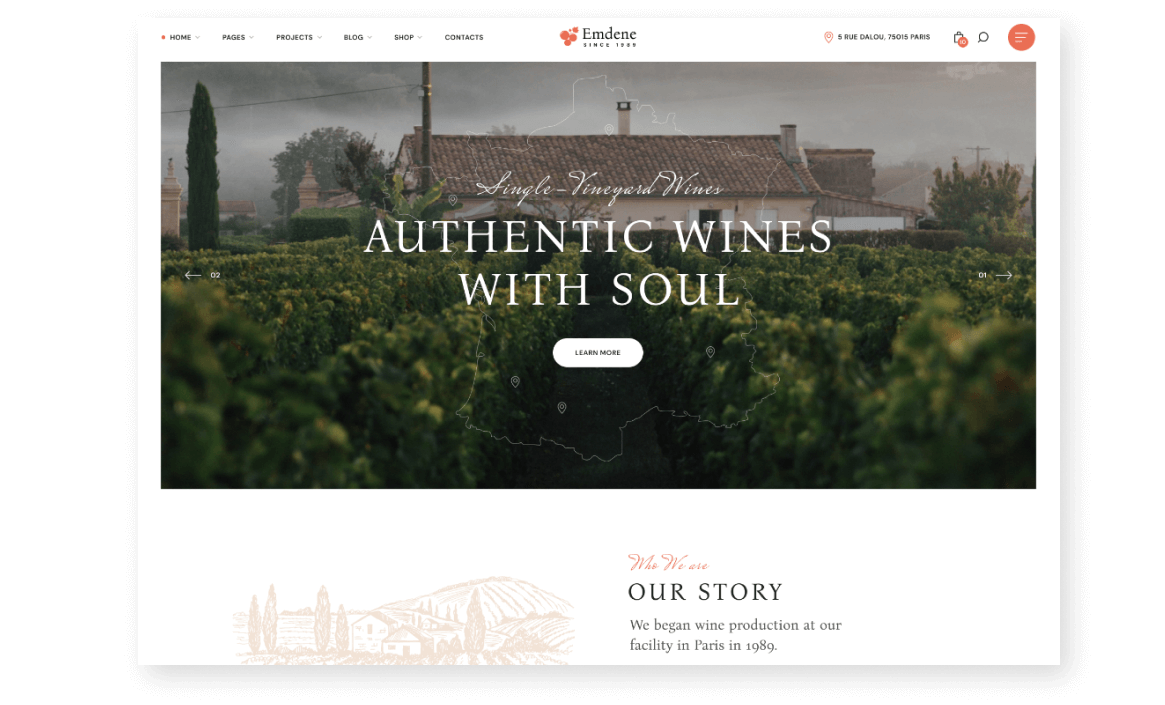
Task: Select the southernmost map pin on France outline
Action: pos(562,408)
